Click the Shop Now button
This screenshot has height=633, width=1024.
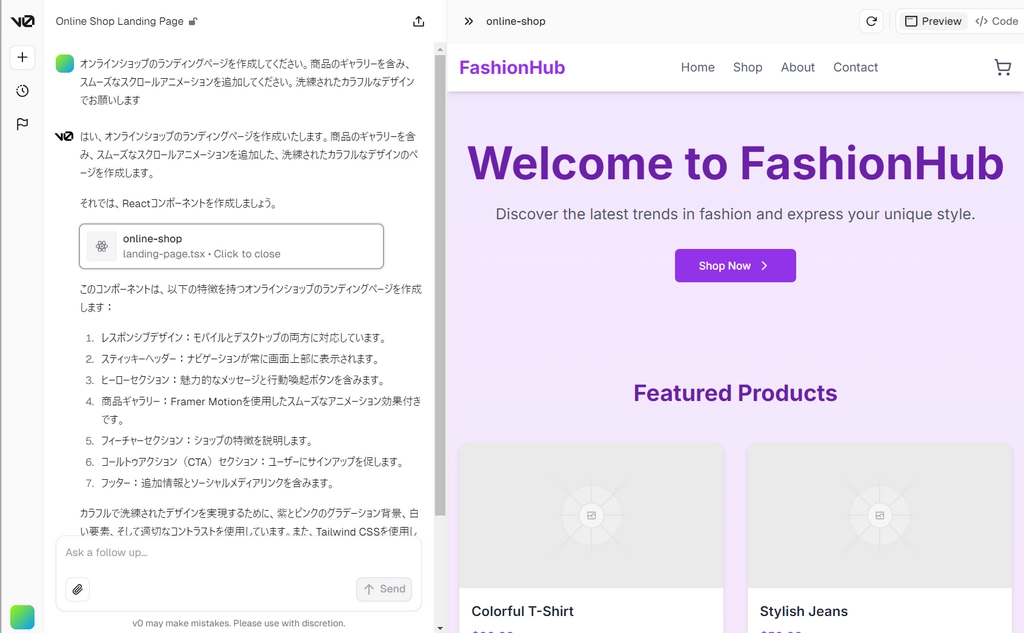coord(735,266)
